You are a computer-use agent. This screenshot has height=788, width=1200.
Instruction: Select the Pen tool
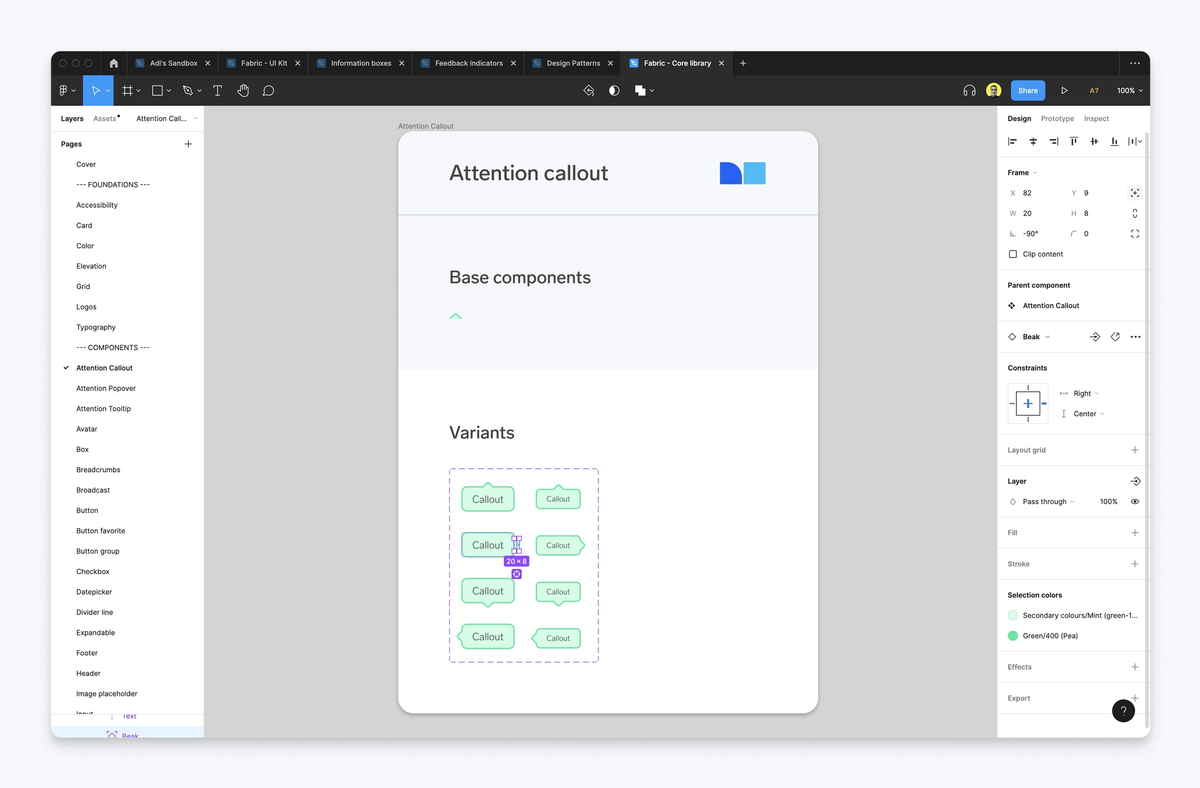[x=187, y=90]
